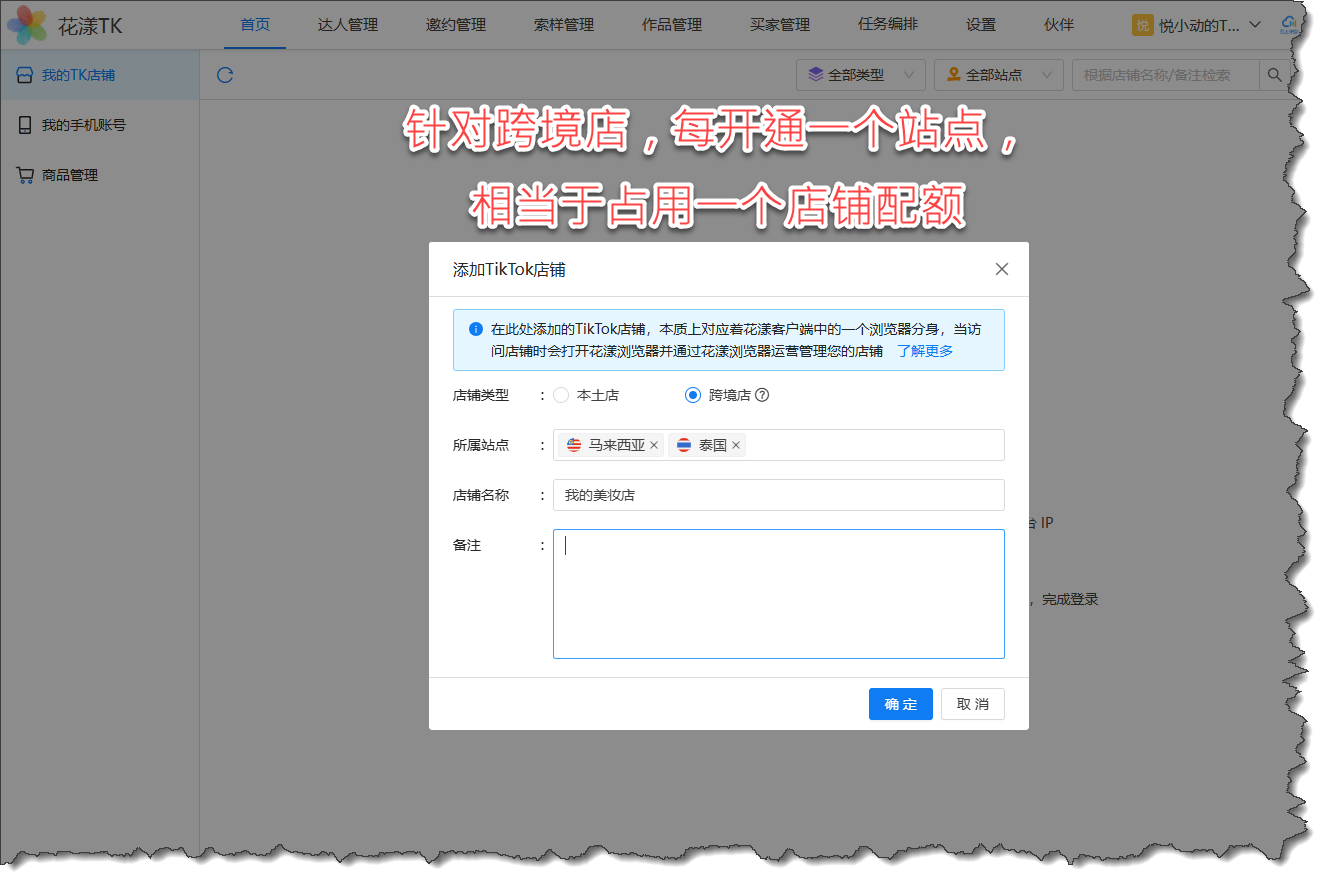Close the 添加TikTok店铺 dialog
1330x887 pixels.
click(x=1002, y=269)
